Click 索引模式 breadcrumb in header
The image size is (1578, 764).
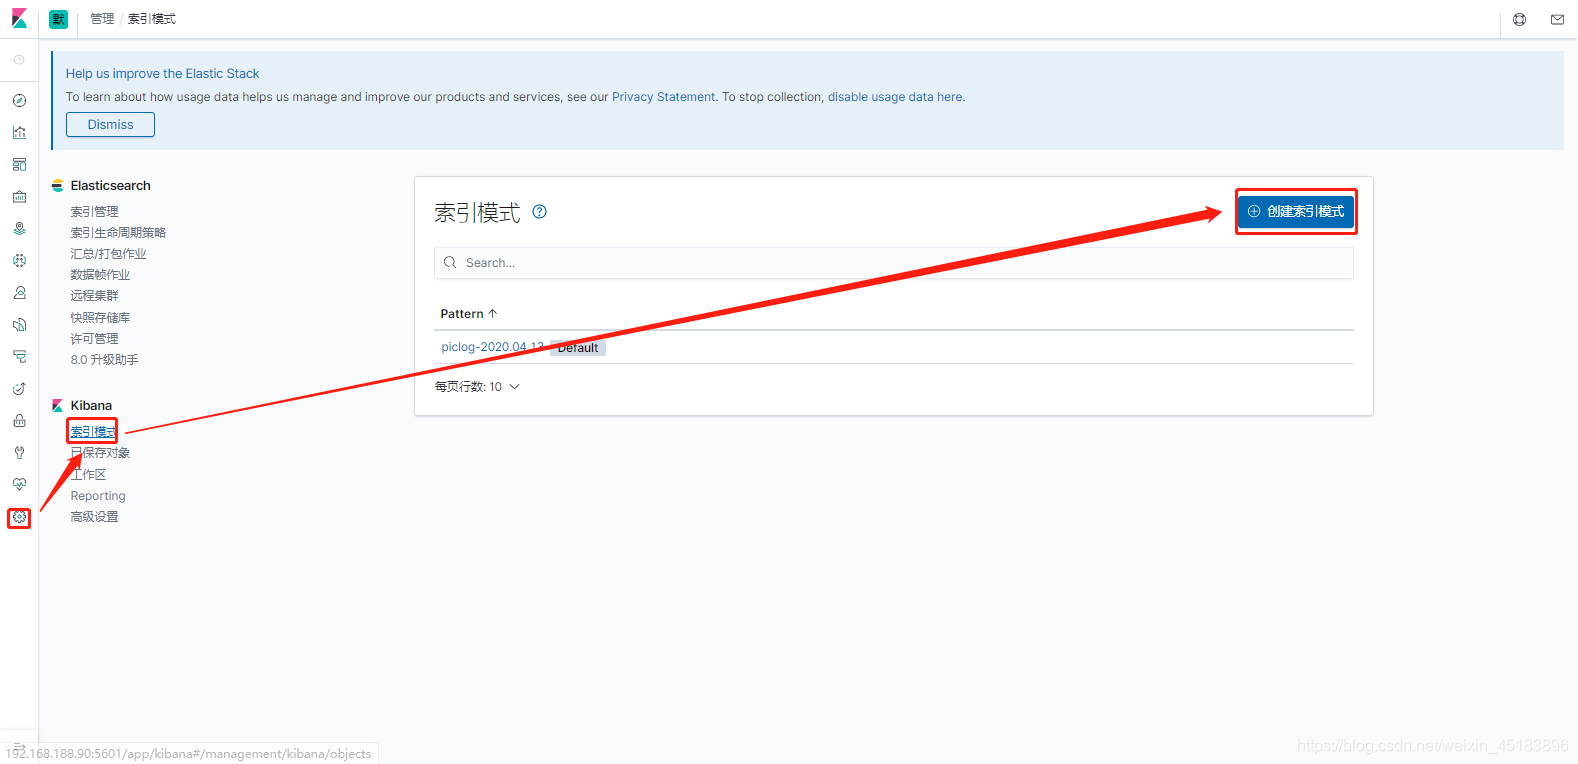pos(152,19)
